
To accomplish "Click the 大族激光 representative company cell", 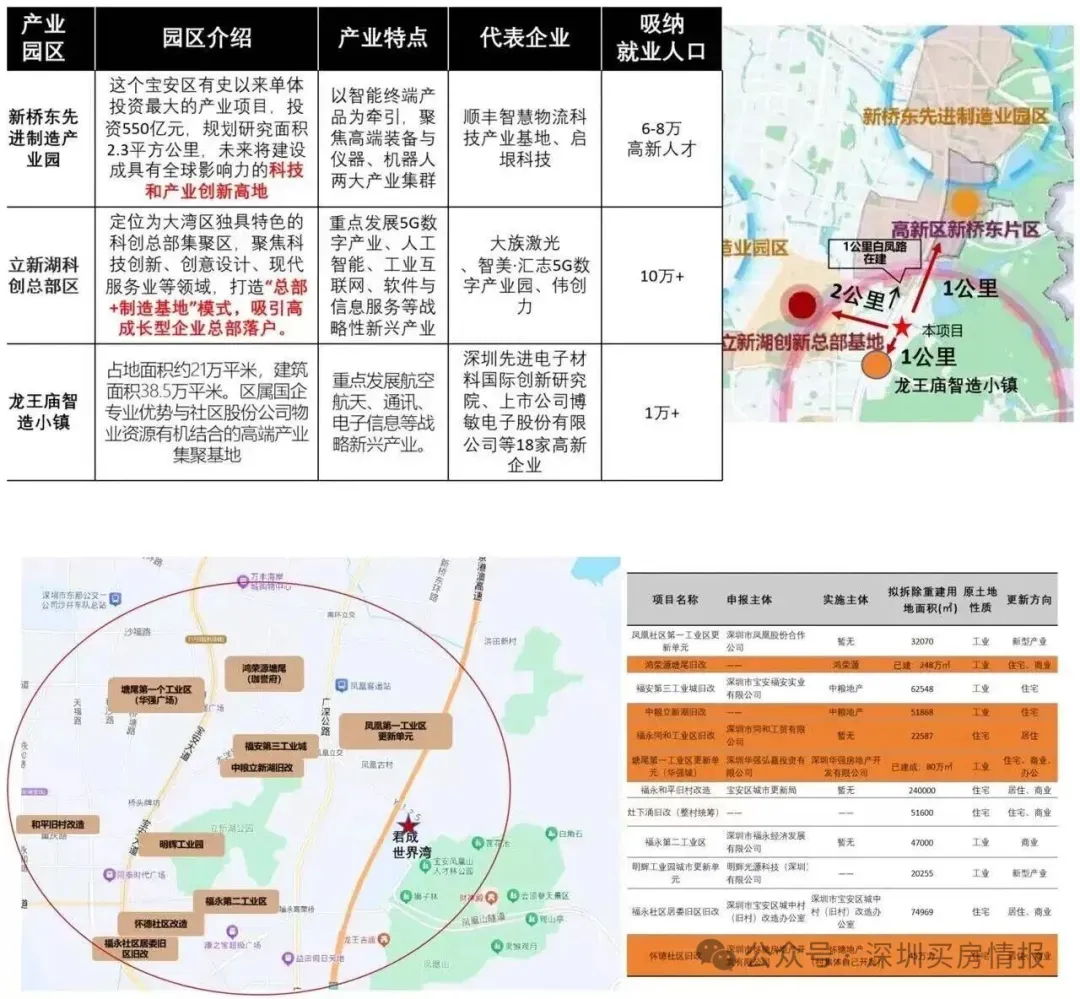I will (525, 275).
